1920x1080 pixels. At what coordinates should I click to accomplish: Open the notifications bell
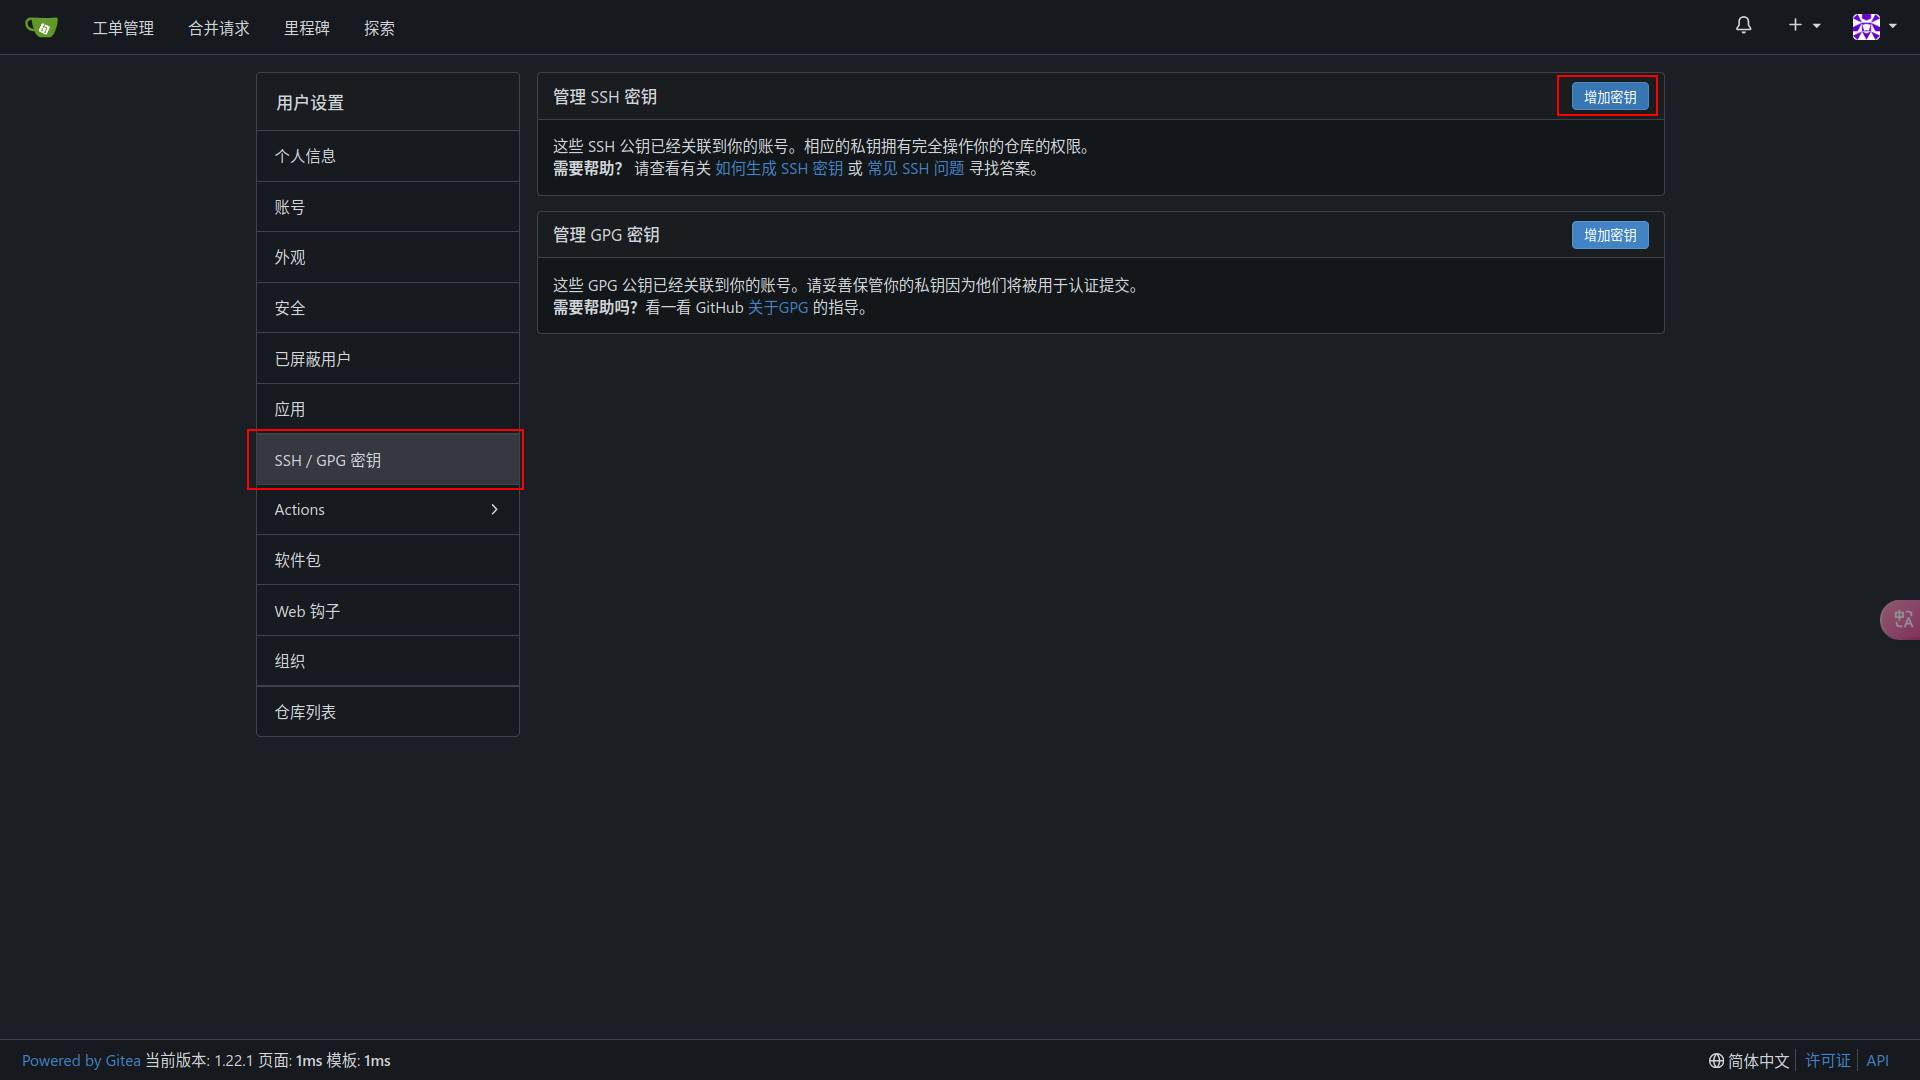(1743, 26)
